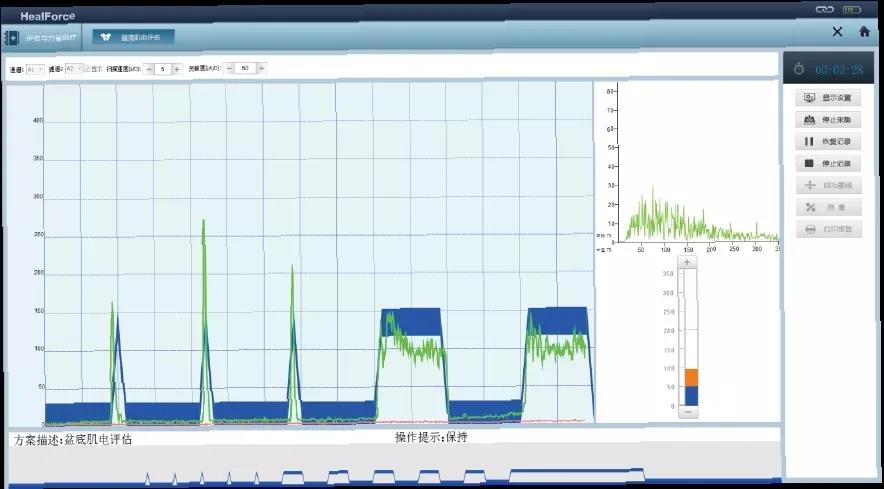The height and width of the screenshot is (489, 884).
Task: Click sensitivity value field showing 50
Action: coord(245,68)
